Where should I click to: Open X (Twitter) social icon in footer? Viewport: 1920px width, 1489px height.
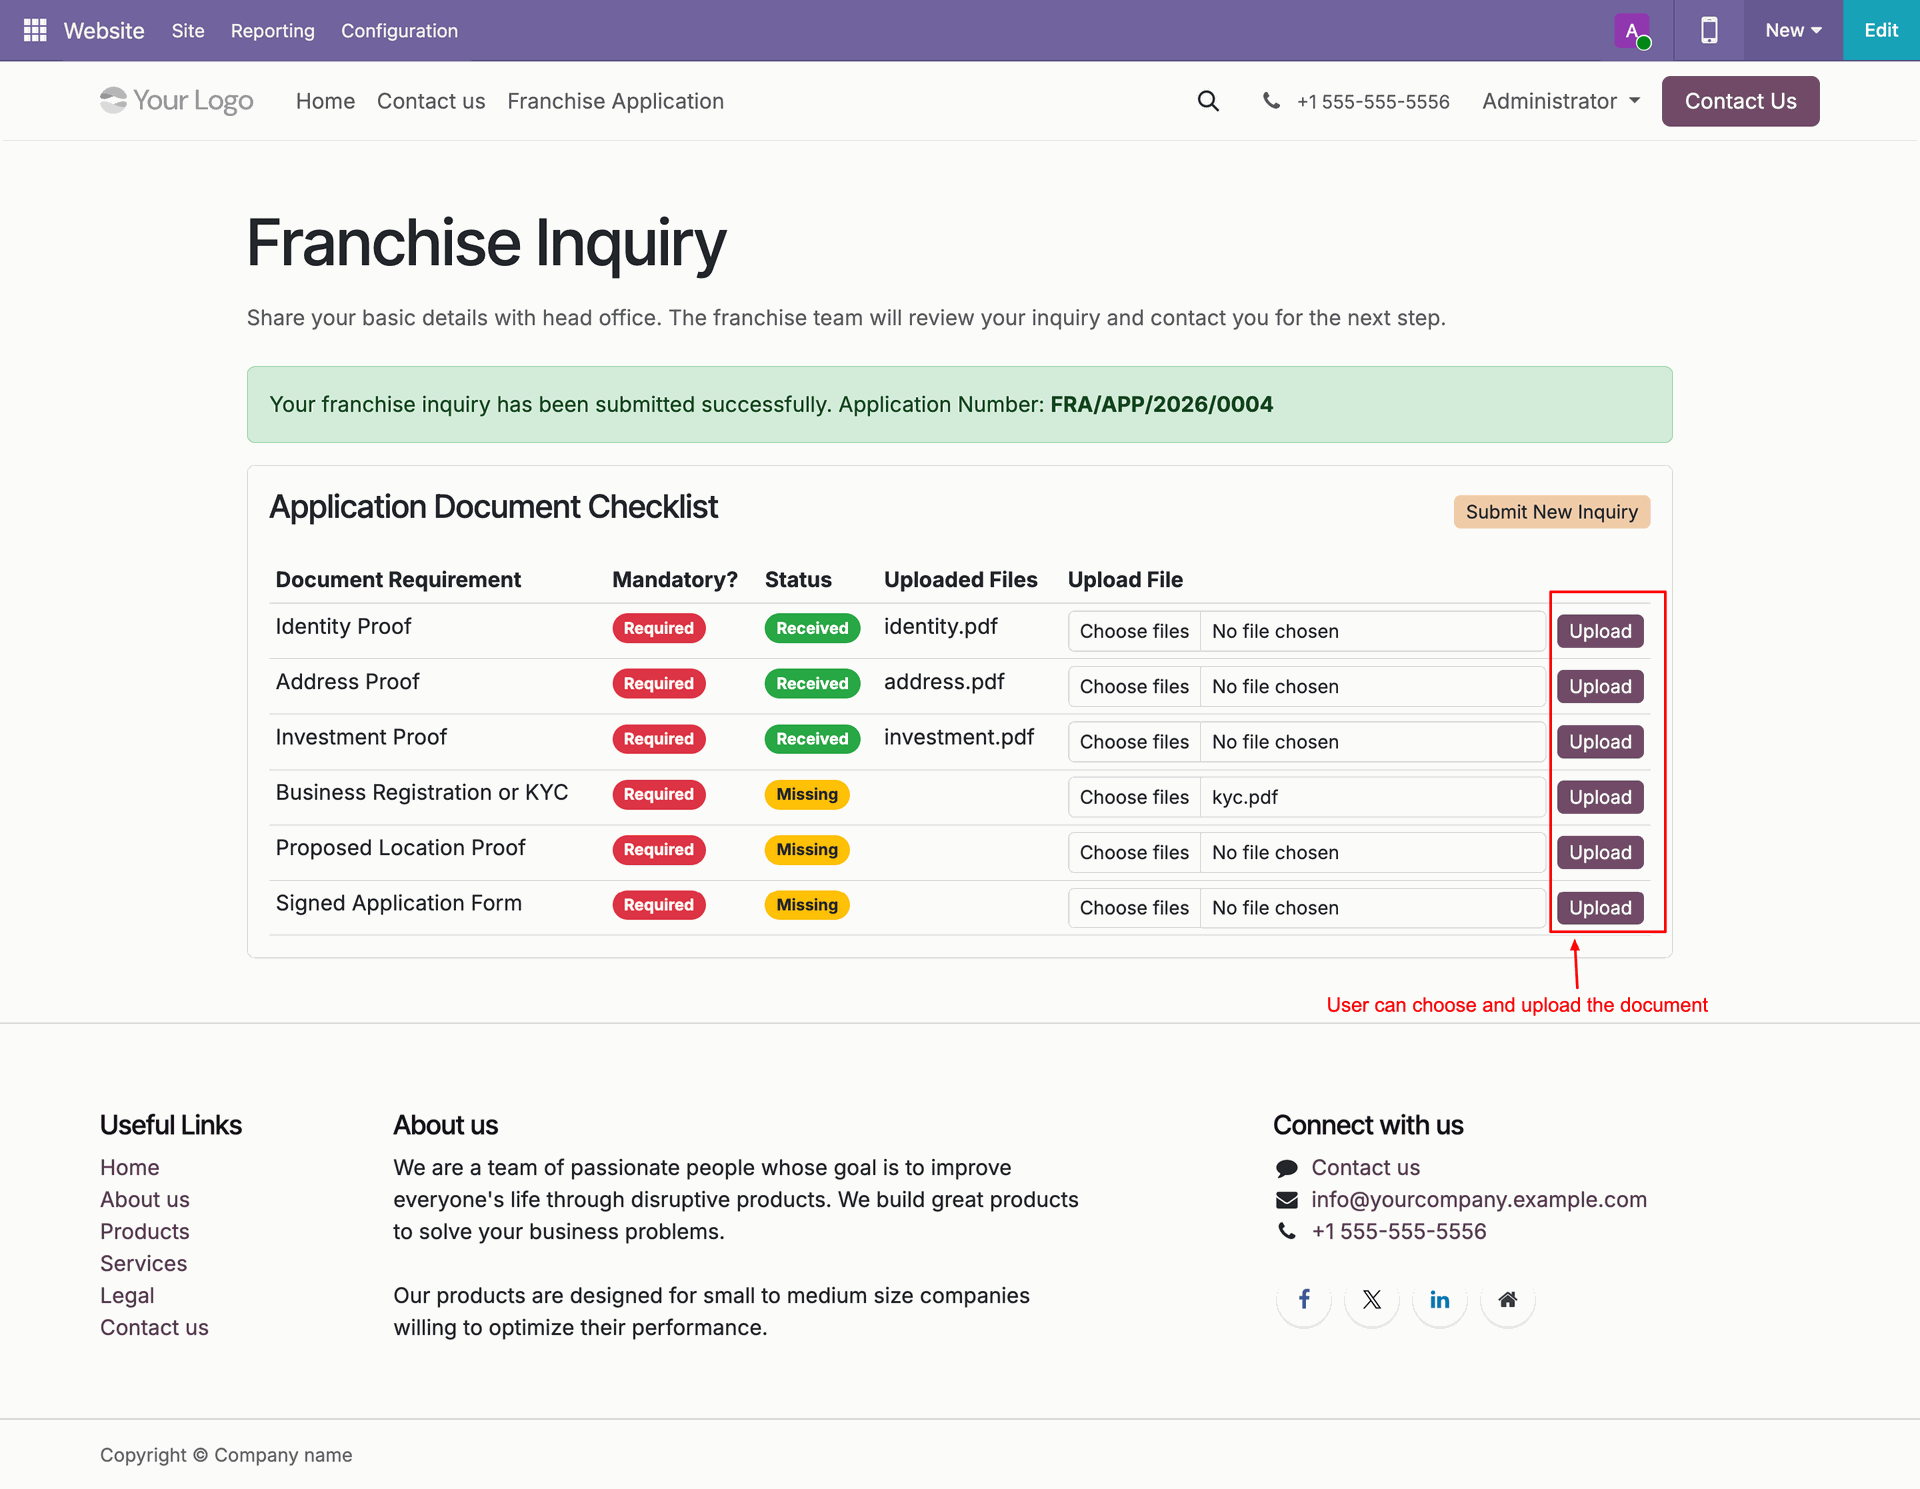click(1372, 1299)
